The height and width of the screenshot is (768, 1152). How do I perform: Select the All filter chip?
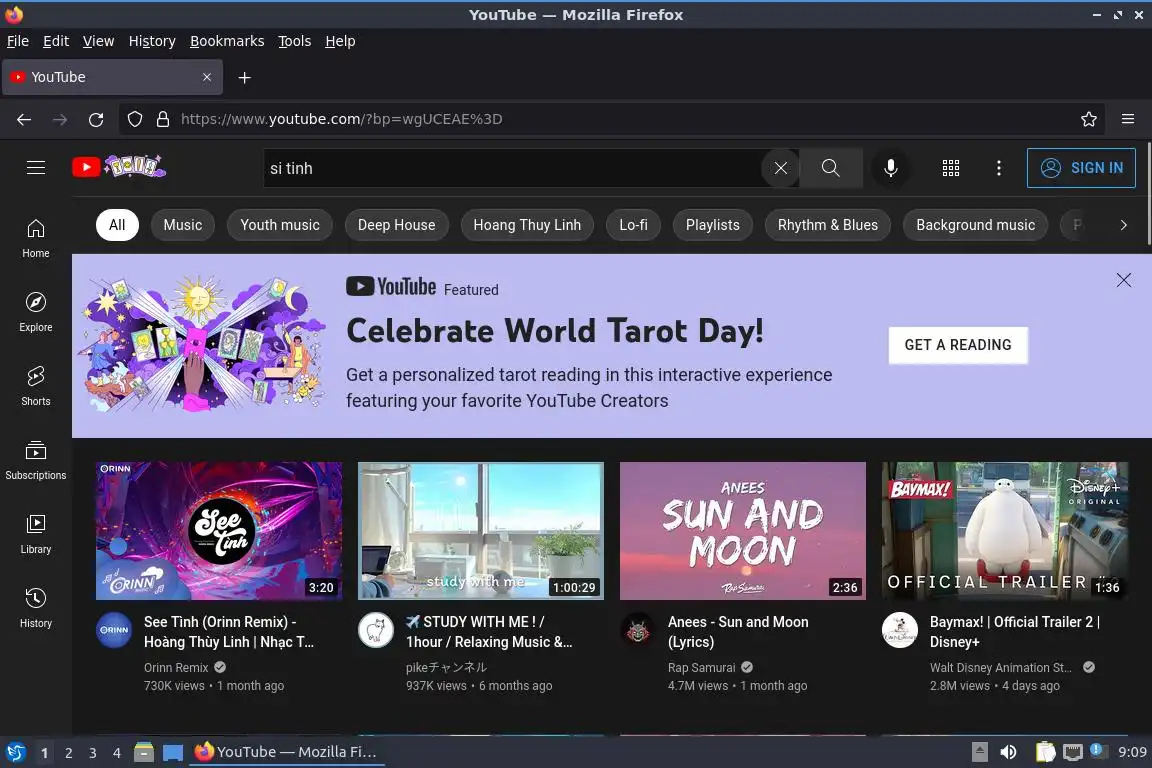(117, 225)
